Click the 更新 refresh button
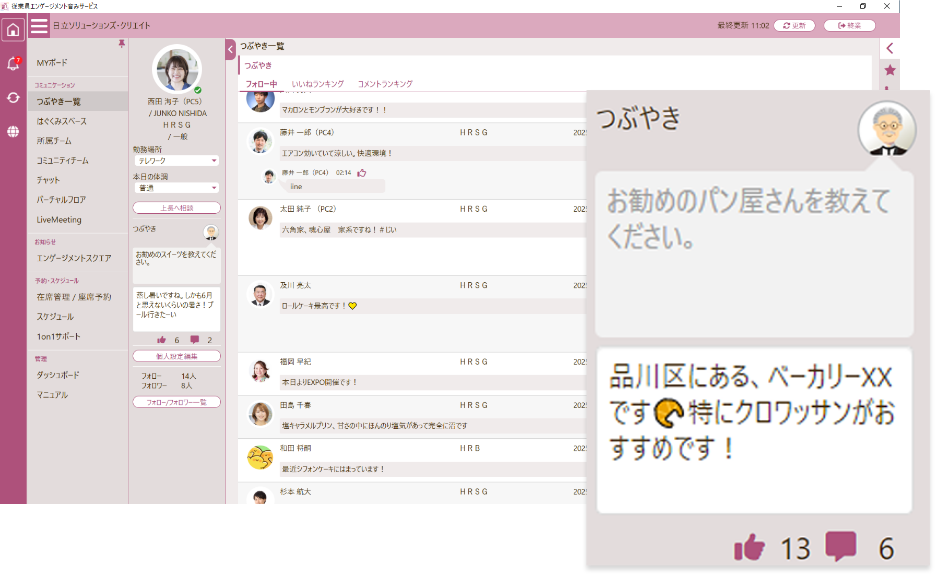Screen dimensions: 937x577 [795, 25]
